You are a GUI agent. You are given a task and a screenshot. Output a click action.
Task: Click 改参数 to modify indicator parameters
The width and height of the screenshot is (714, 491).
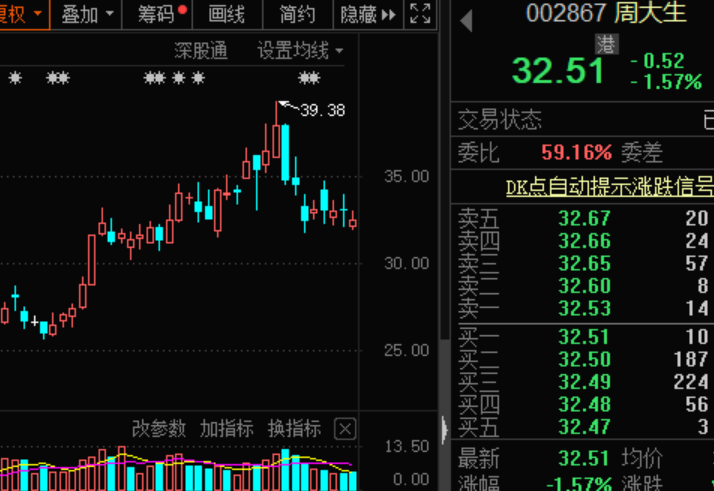coord(159,429)
